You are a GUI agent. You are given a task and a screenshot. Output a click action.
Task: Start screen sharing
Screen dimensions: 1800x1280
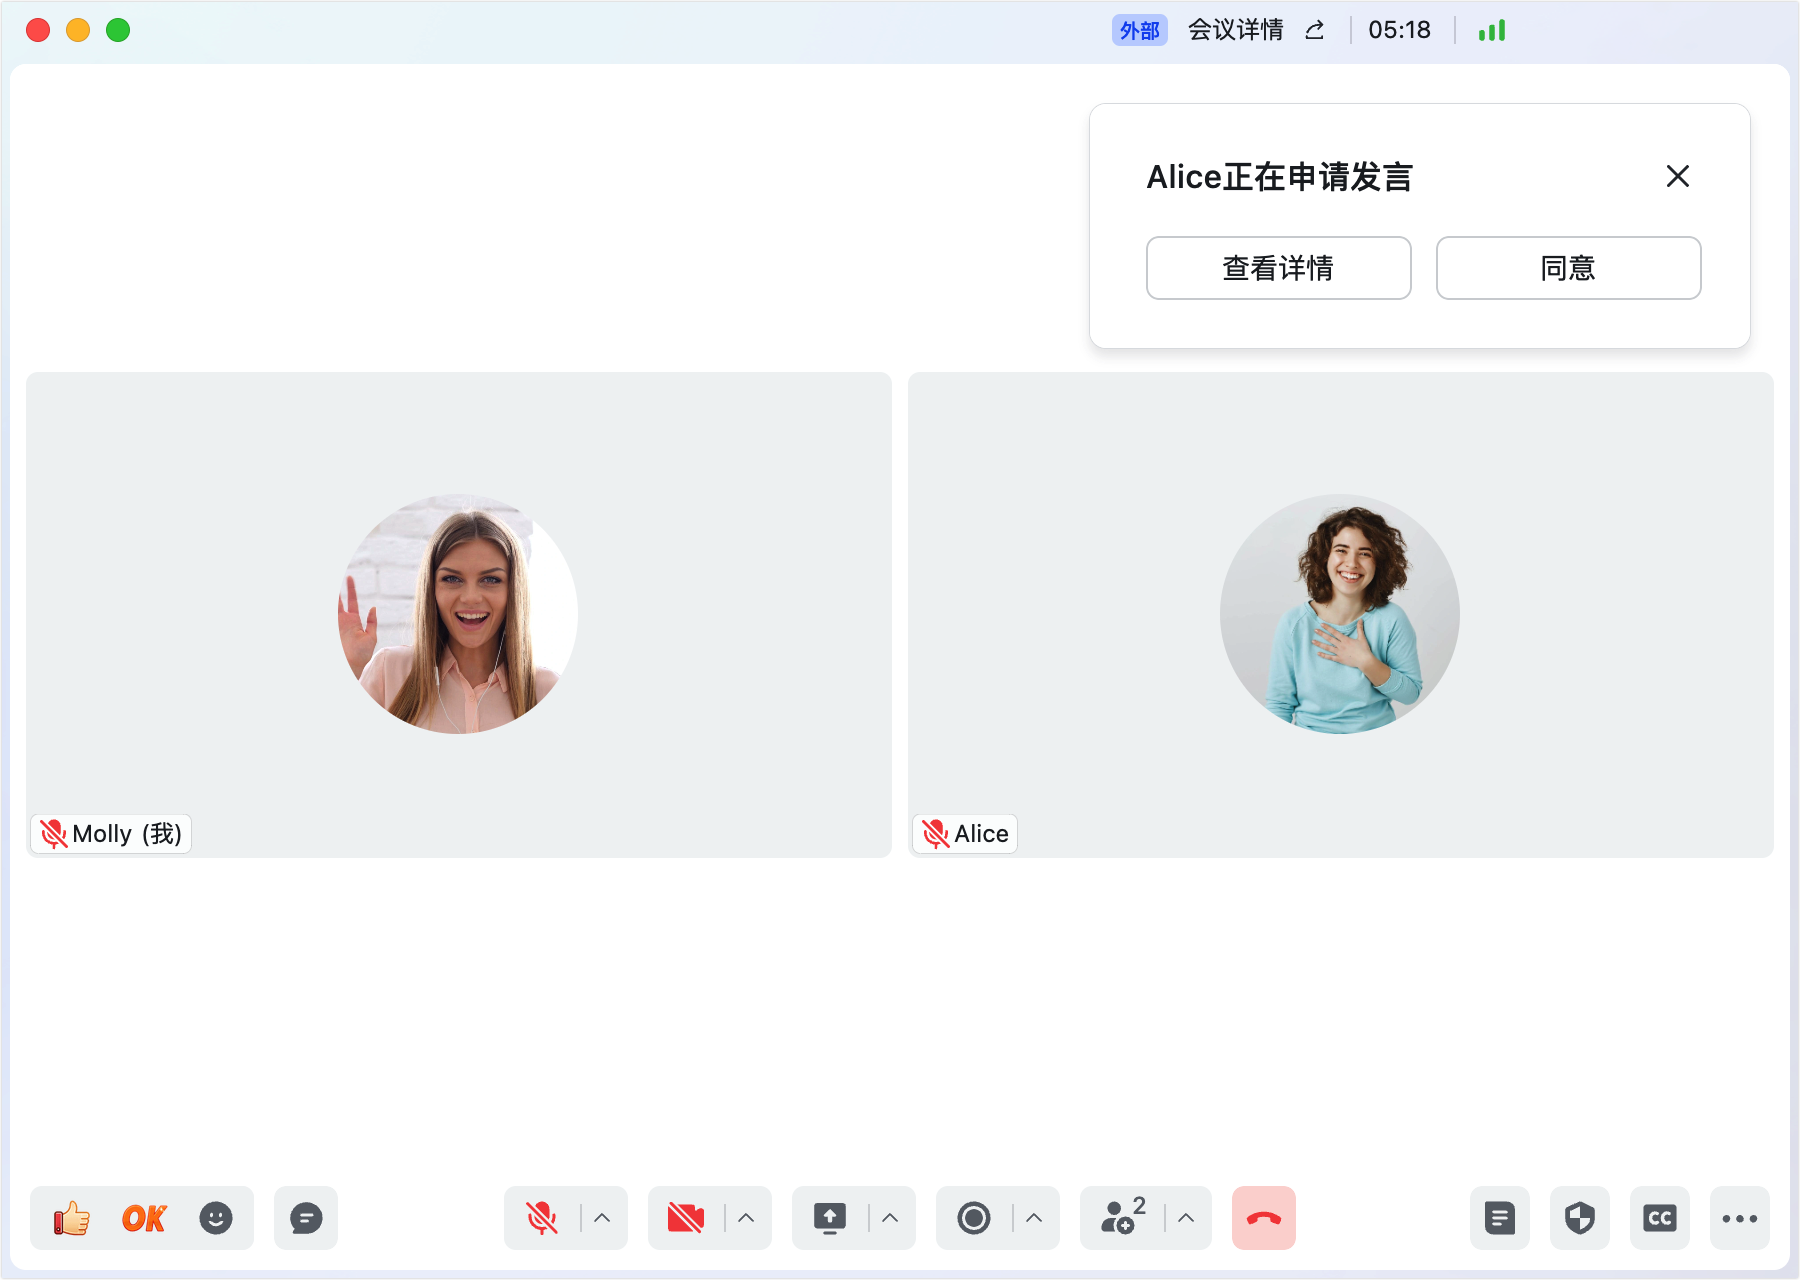(830, 1218)
